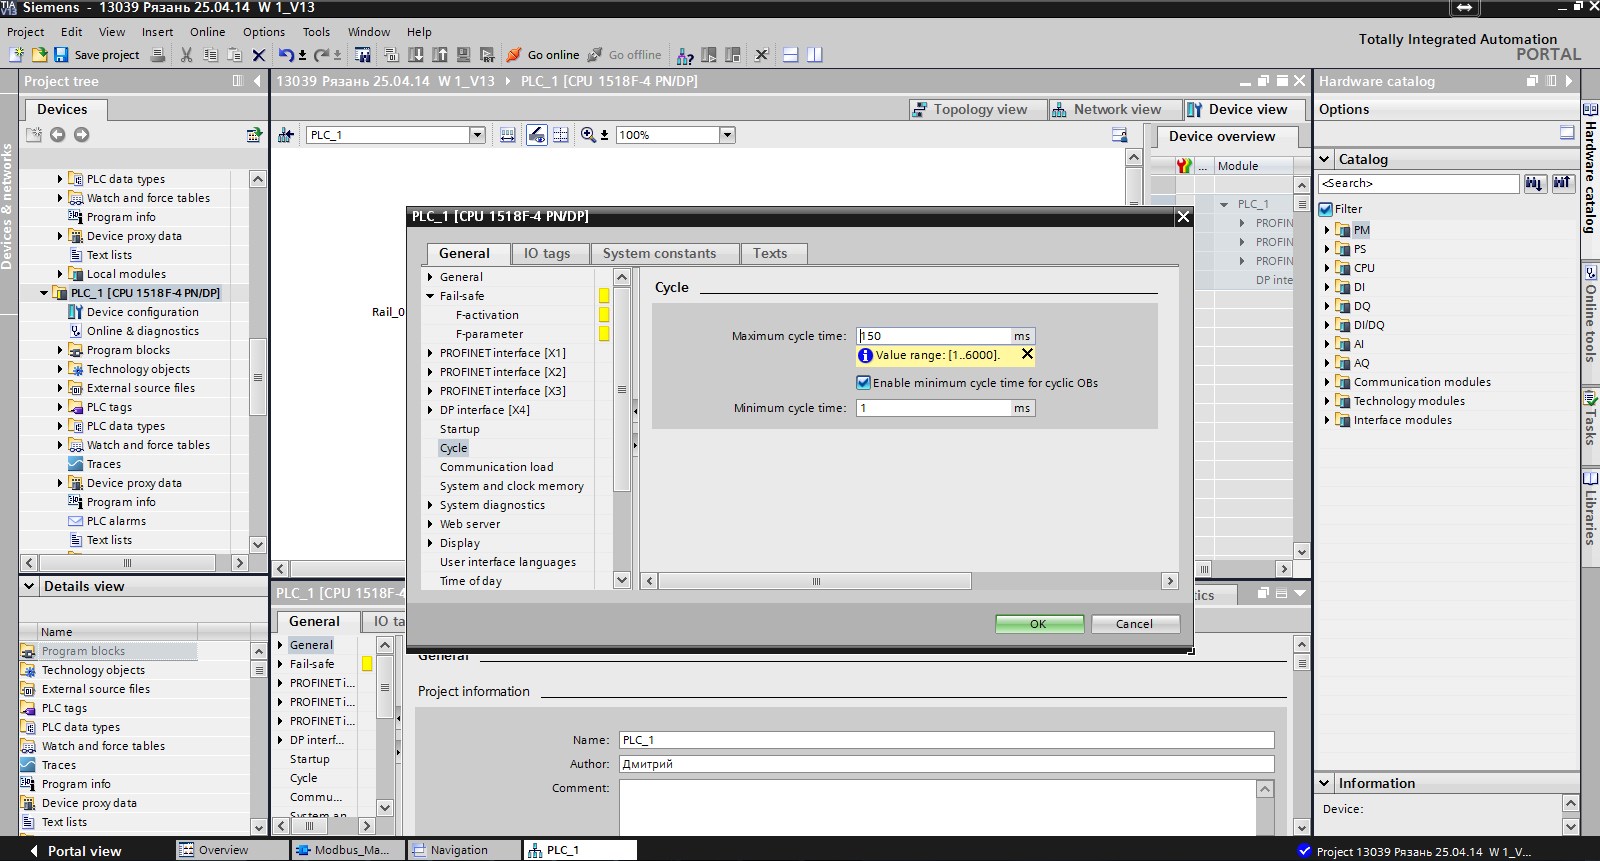
Task: Open Portal view at bottom left
Action: pos(75,851)
